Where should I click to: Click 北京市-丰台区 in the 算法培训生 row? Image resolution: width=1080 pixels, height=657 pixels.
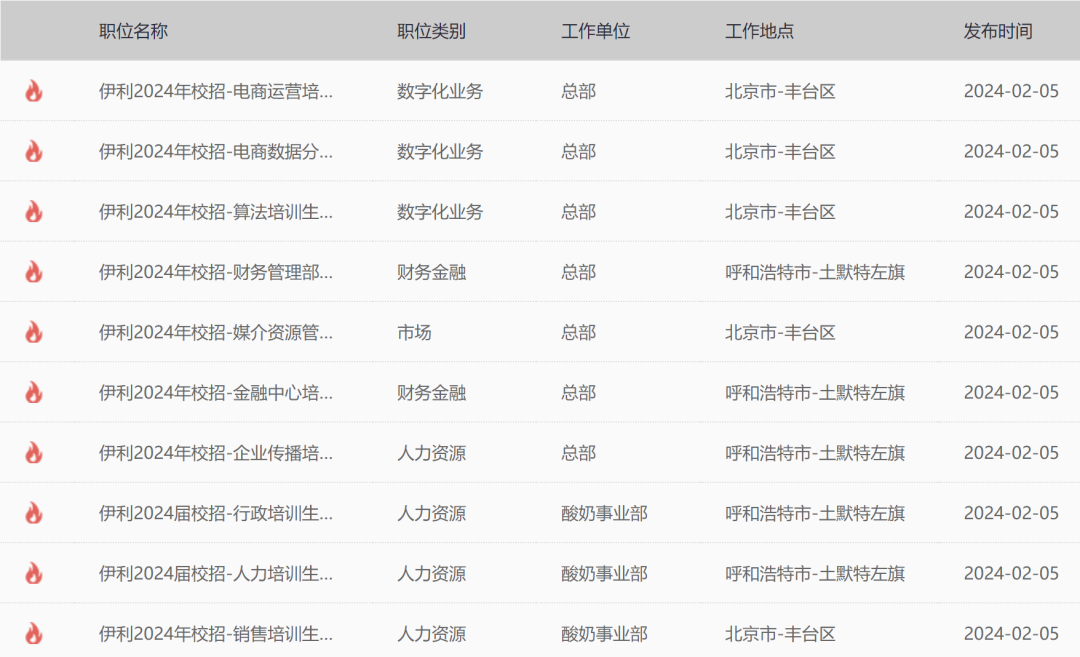pyautogui.click(x=780, y=211)
